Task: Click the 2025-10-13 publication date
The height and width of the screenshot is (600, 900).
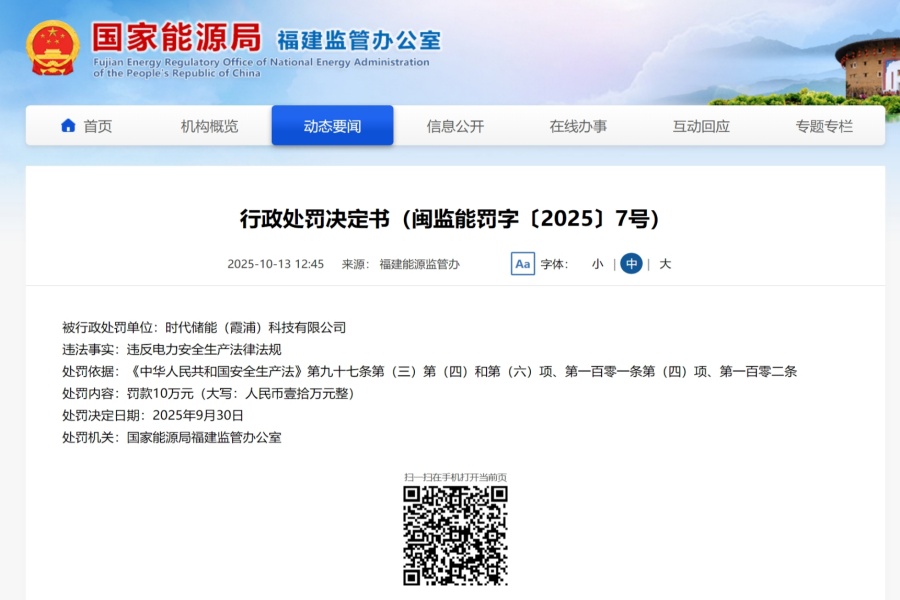Action: (275, 264)
